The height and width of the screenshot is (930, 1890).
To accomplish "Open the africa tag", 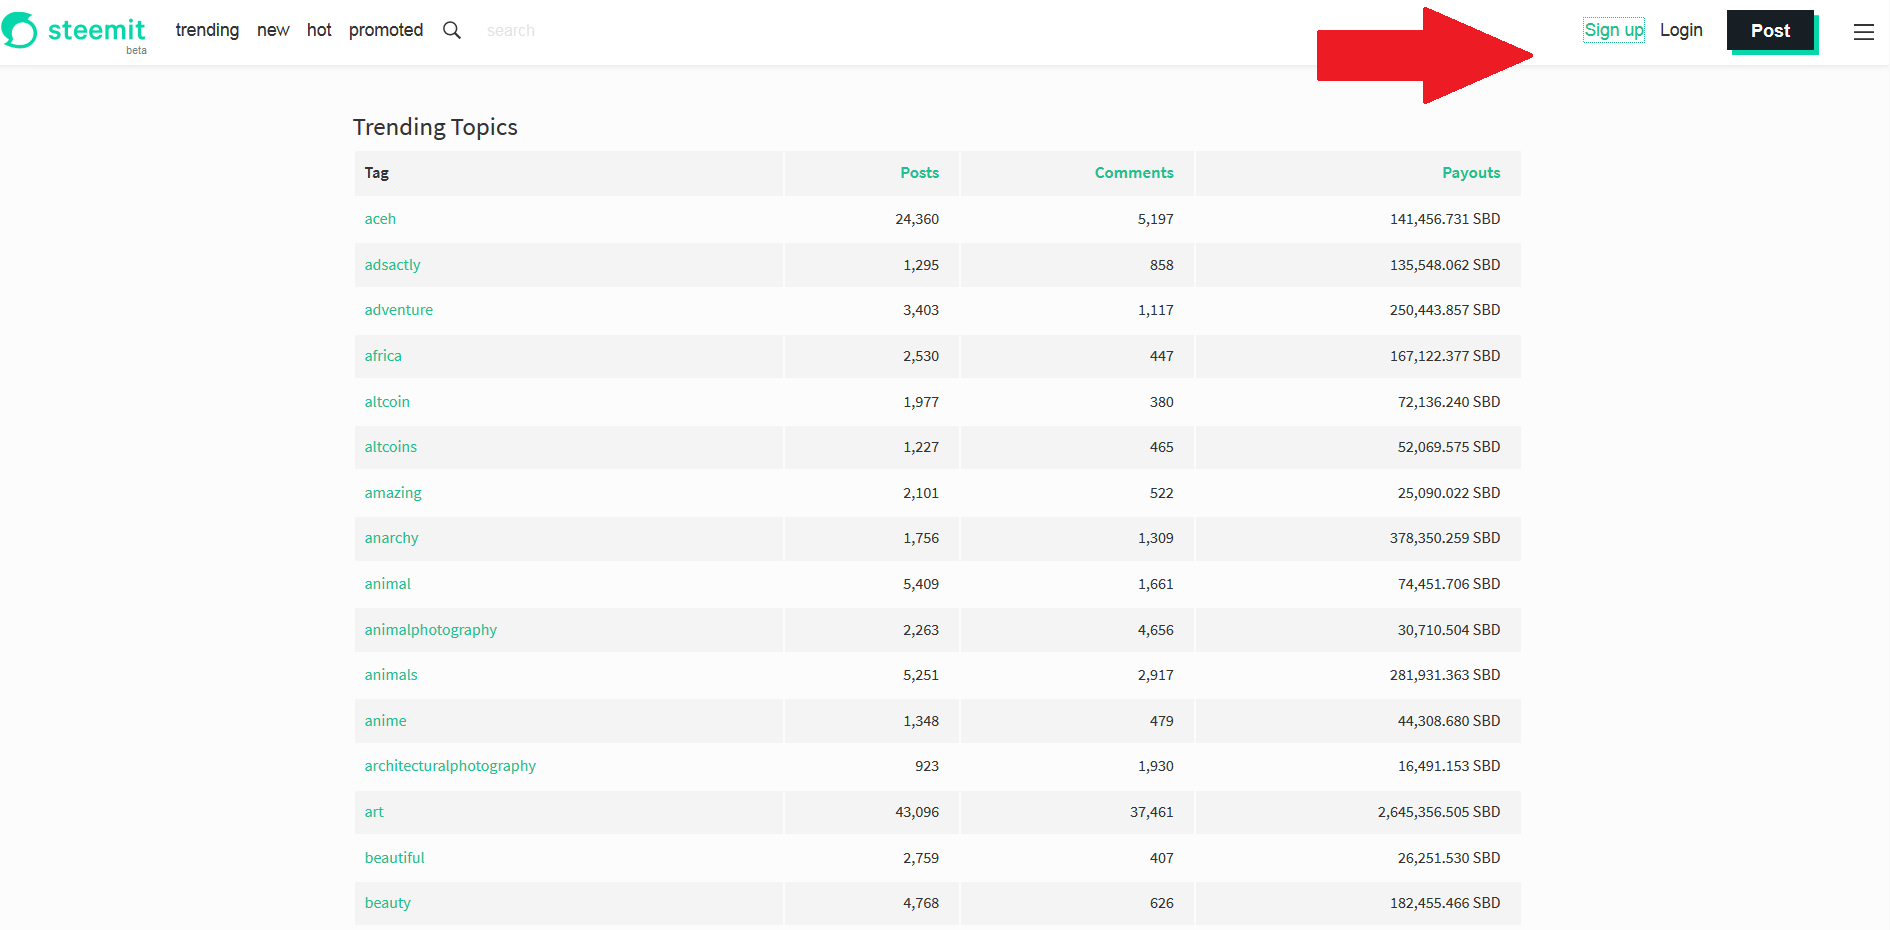I will click(383, 356).
